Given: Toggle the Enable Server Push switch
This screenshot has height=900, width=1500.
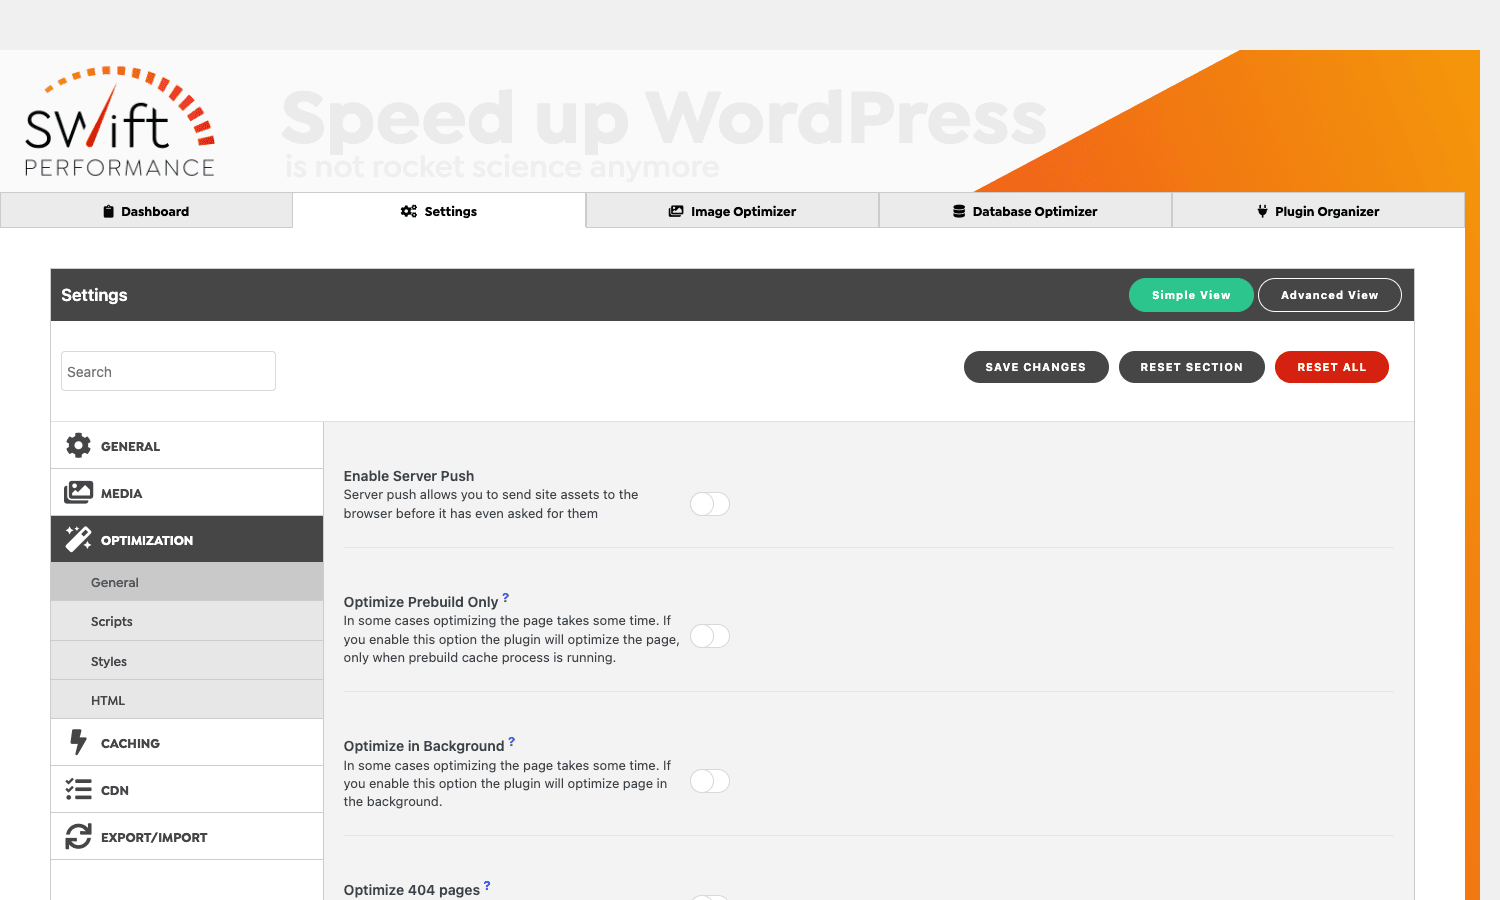Looking at the screenshot, I should [x=710, y=504].
